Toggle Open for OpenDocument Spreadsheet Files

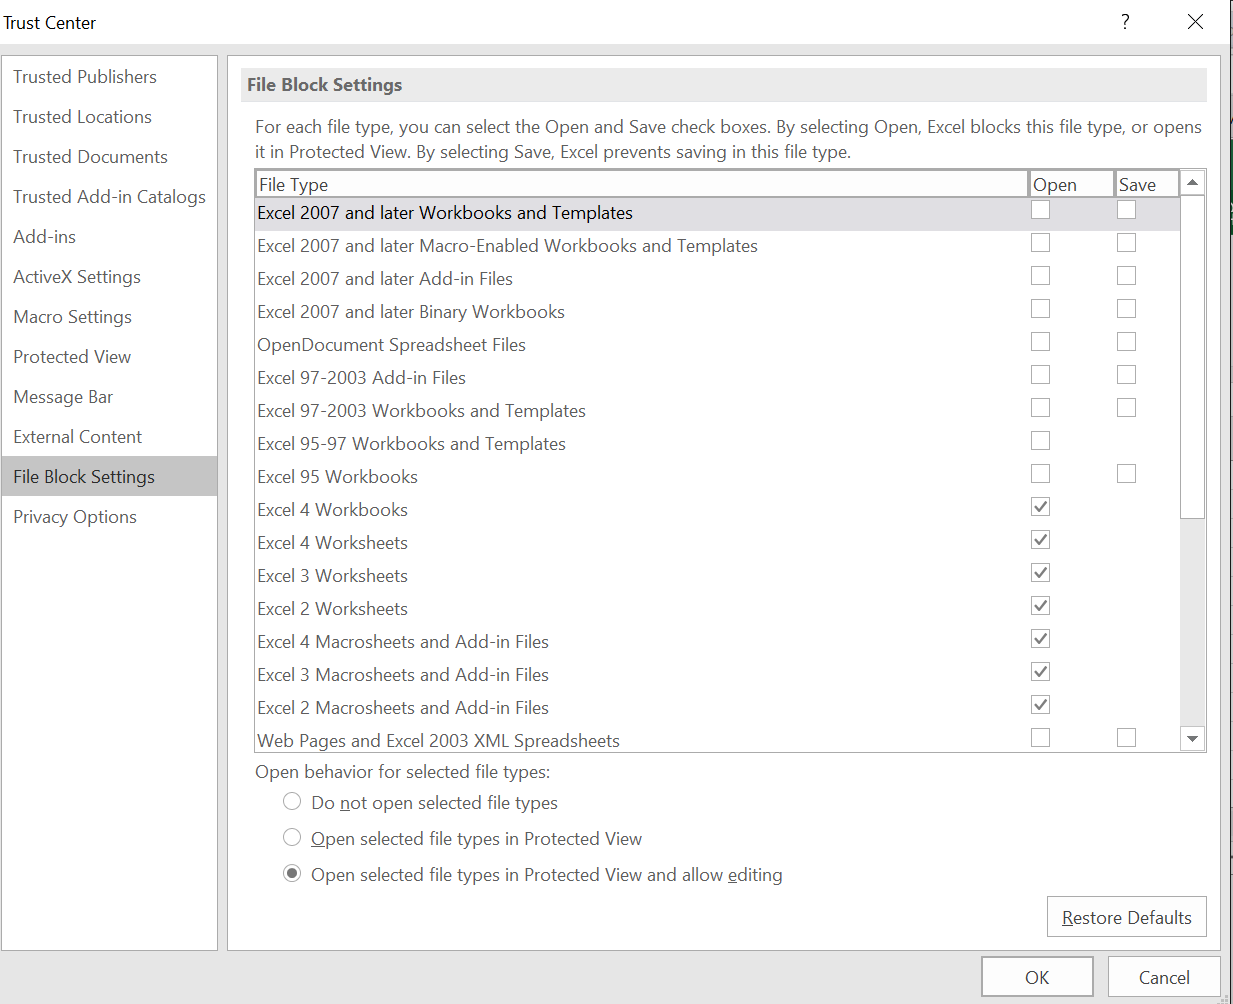point(1041,342)
